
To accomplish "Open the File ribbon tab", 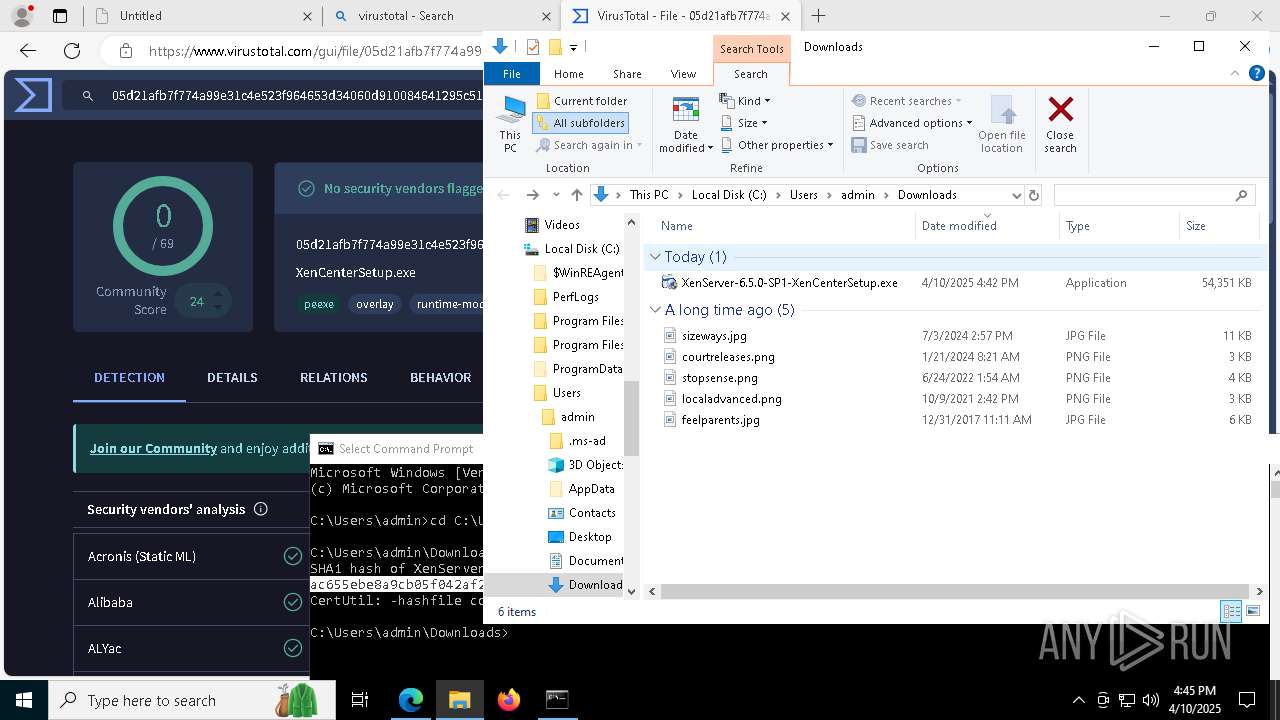I will click(x=512, y=74).
